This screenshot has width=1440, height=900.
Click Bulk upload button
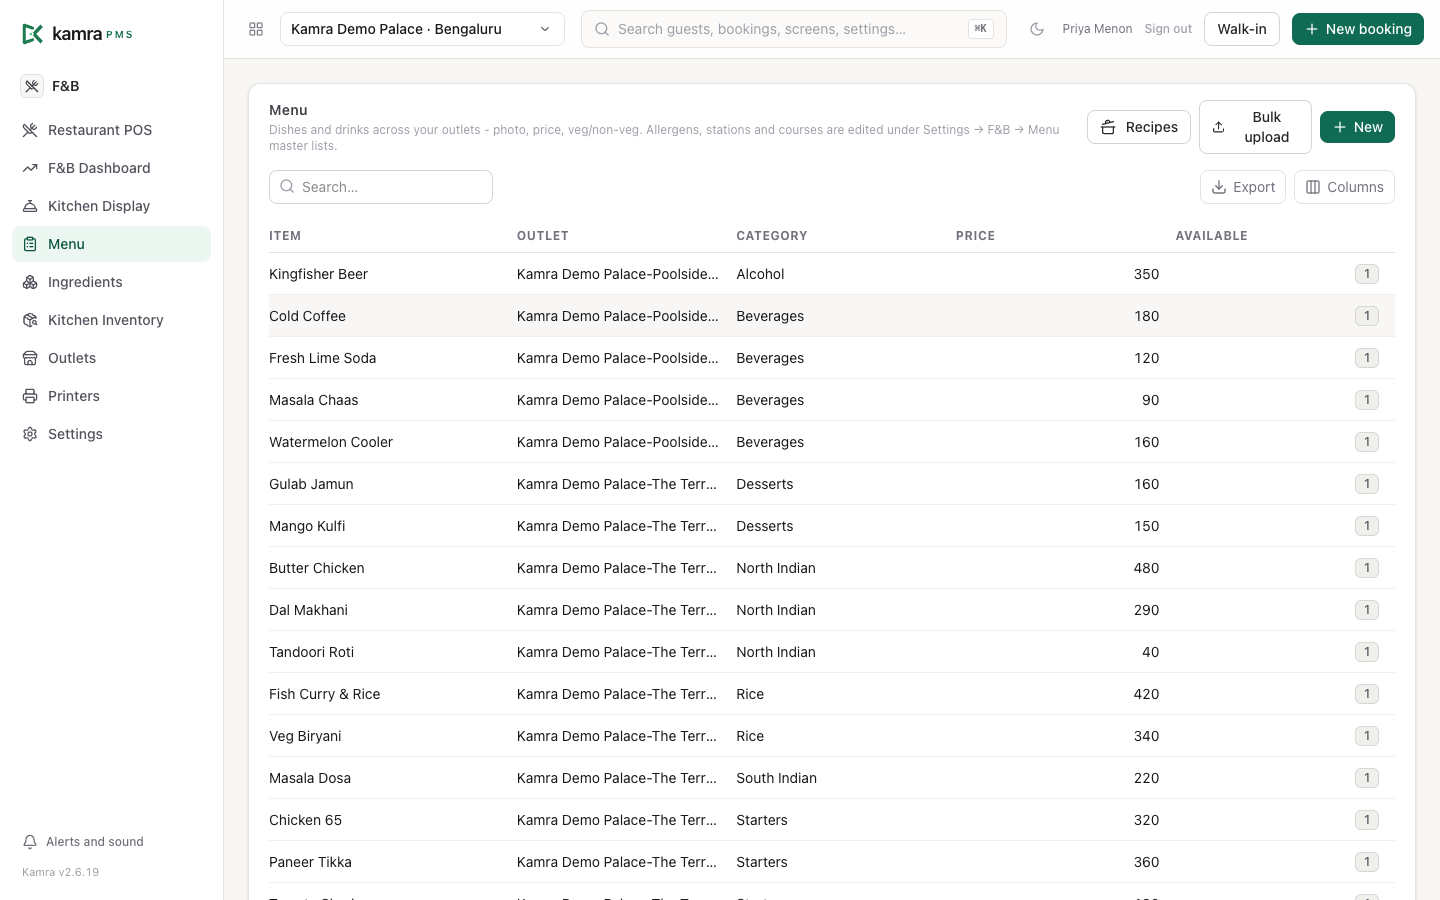coord(1255,127)
